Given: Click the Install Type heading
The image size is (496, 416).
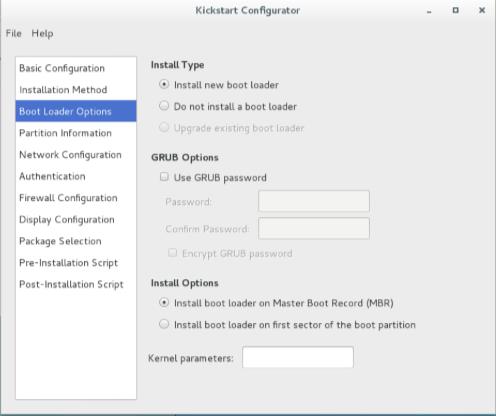Looking at the screenshot, I should [177, 65].
